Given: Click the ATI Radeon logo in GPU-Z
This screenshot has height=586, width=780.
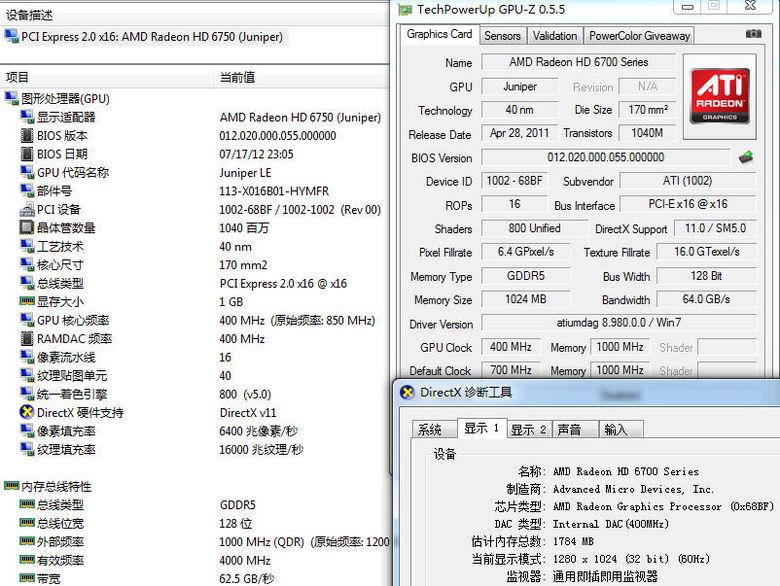Looking at the screenshot, I should 720,96.
